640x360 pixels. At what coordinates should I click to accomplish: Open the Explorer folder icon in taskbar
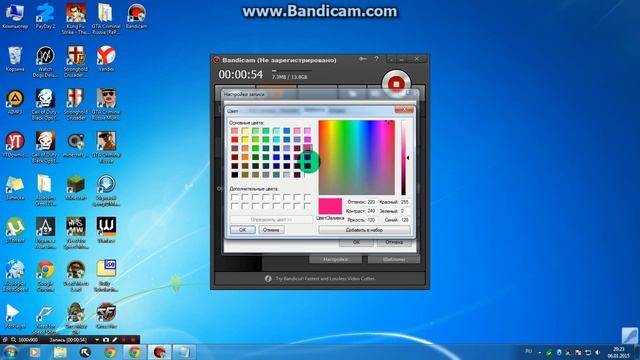pyautogui.click(x=60, y=352)
